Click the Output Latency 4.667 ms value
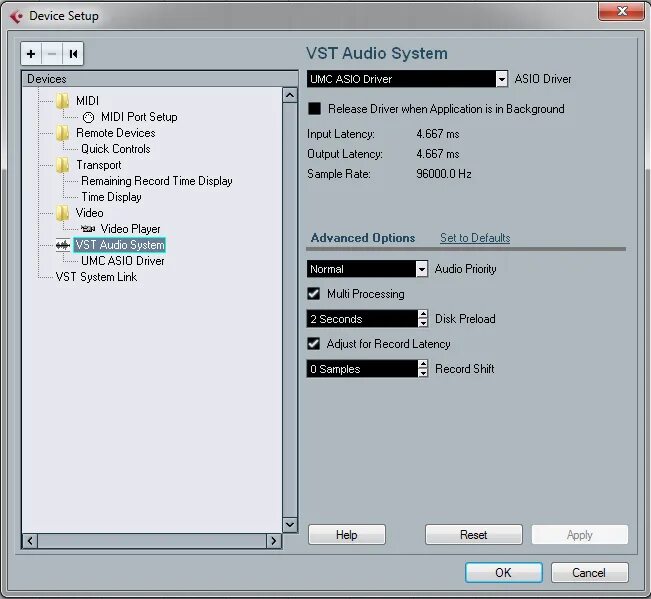Viewport: 651px width, 599px height. coord(438,154)
